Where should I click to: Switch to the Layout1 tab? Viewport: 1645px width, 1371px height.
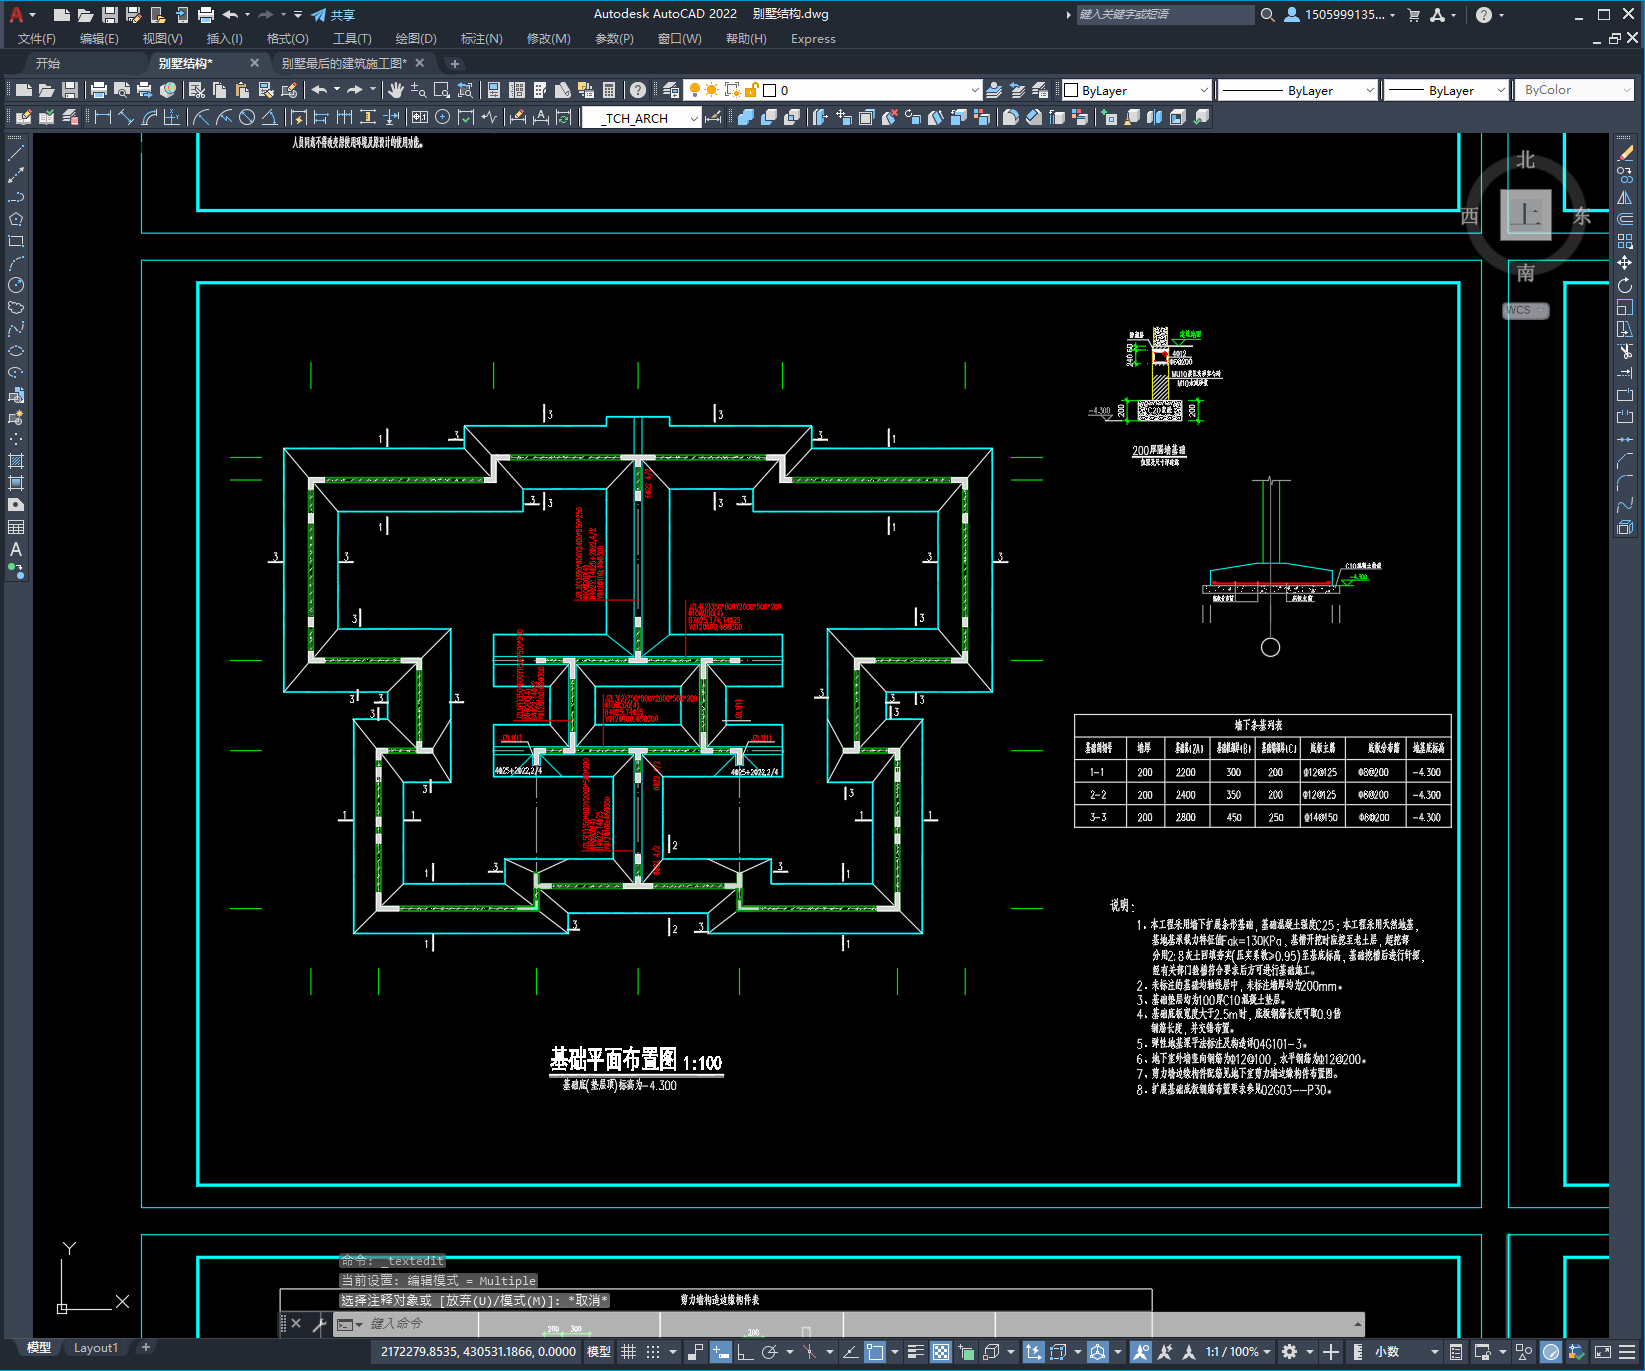tap(96, 1348)
